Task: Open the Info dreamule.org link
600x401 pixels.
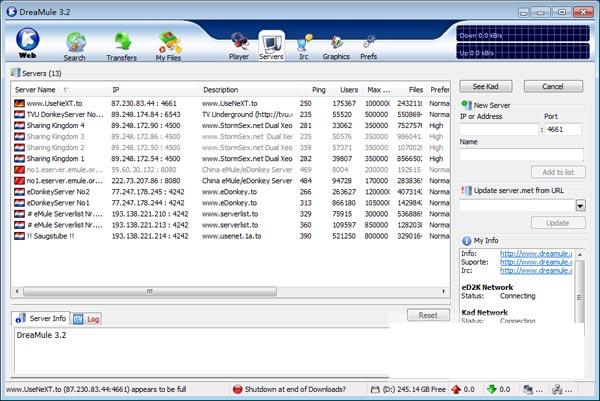Action: 535,253
